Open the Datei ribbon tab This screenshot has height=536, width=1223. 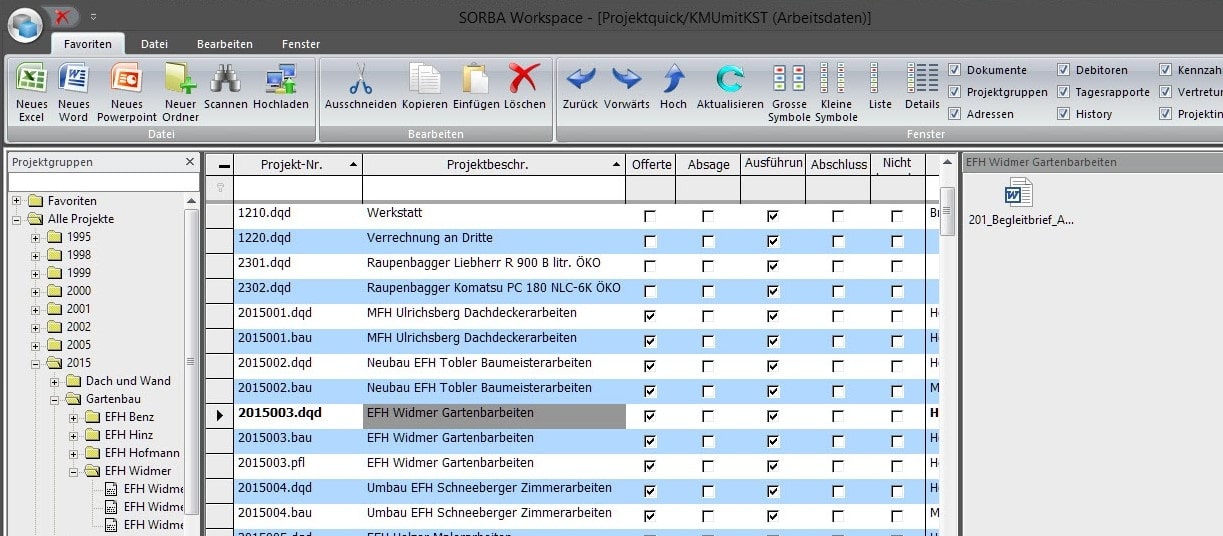[x=154, y=44]
